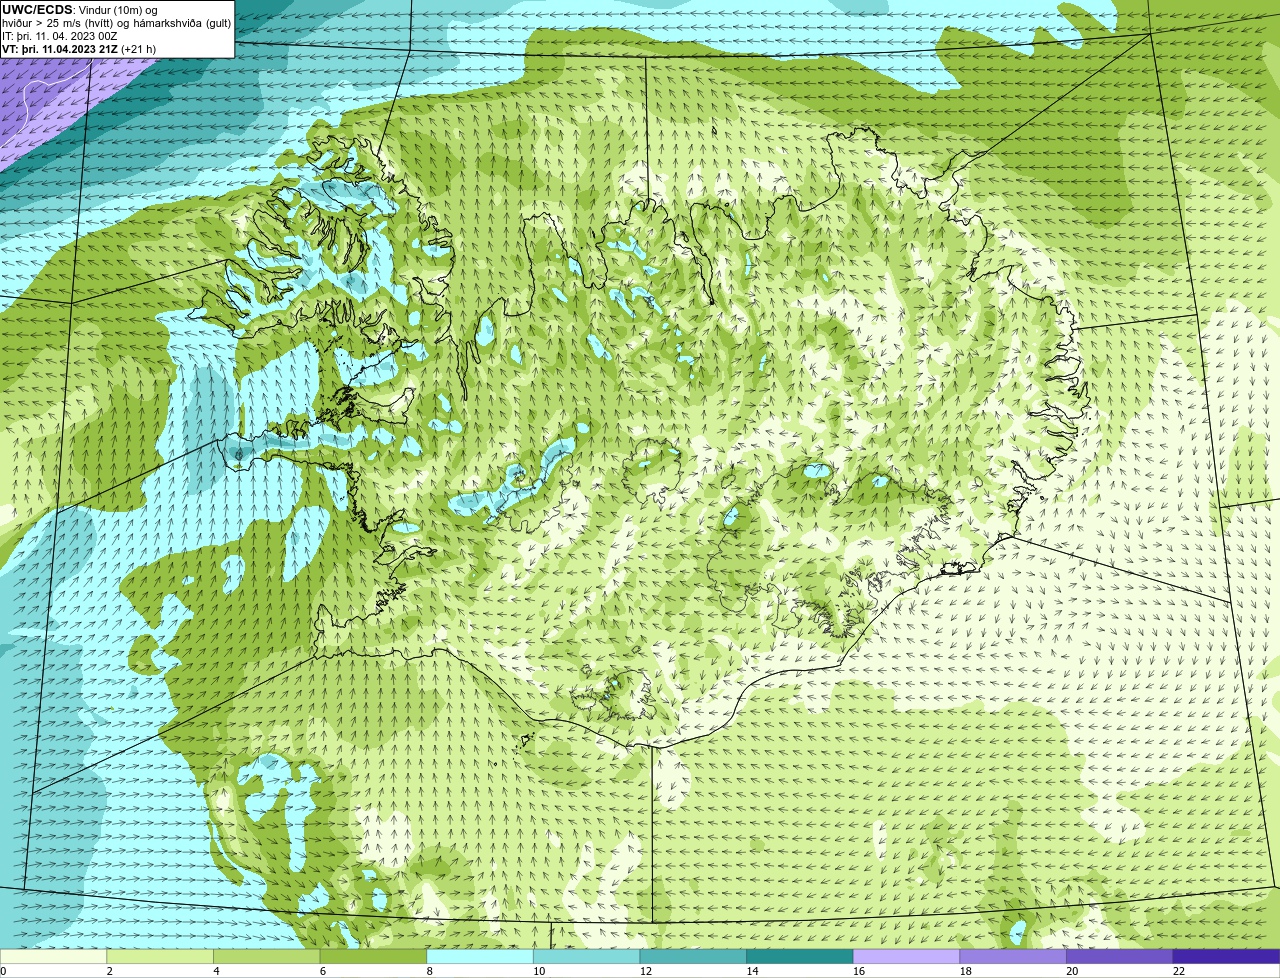Click the legend scale label '0'

[x=3, y=971]
